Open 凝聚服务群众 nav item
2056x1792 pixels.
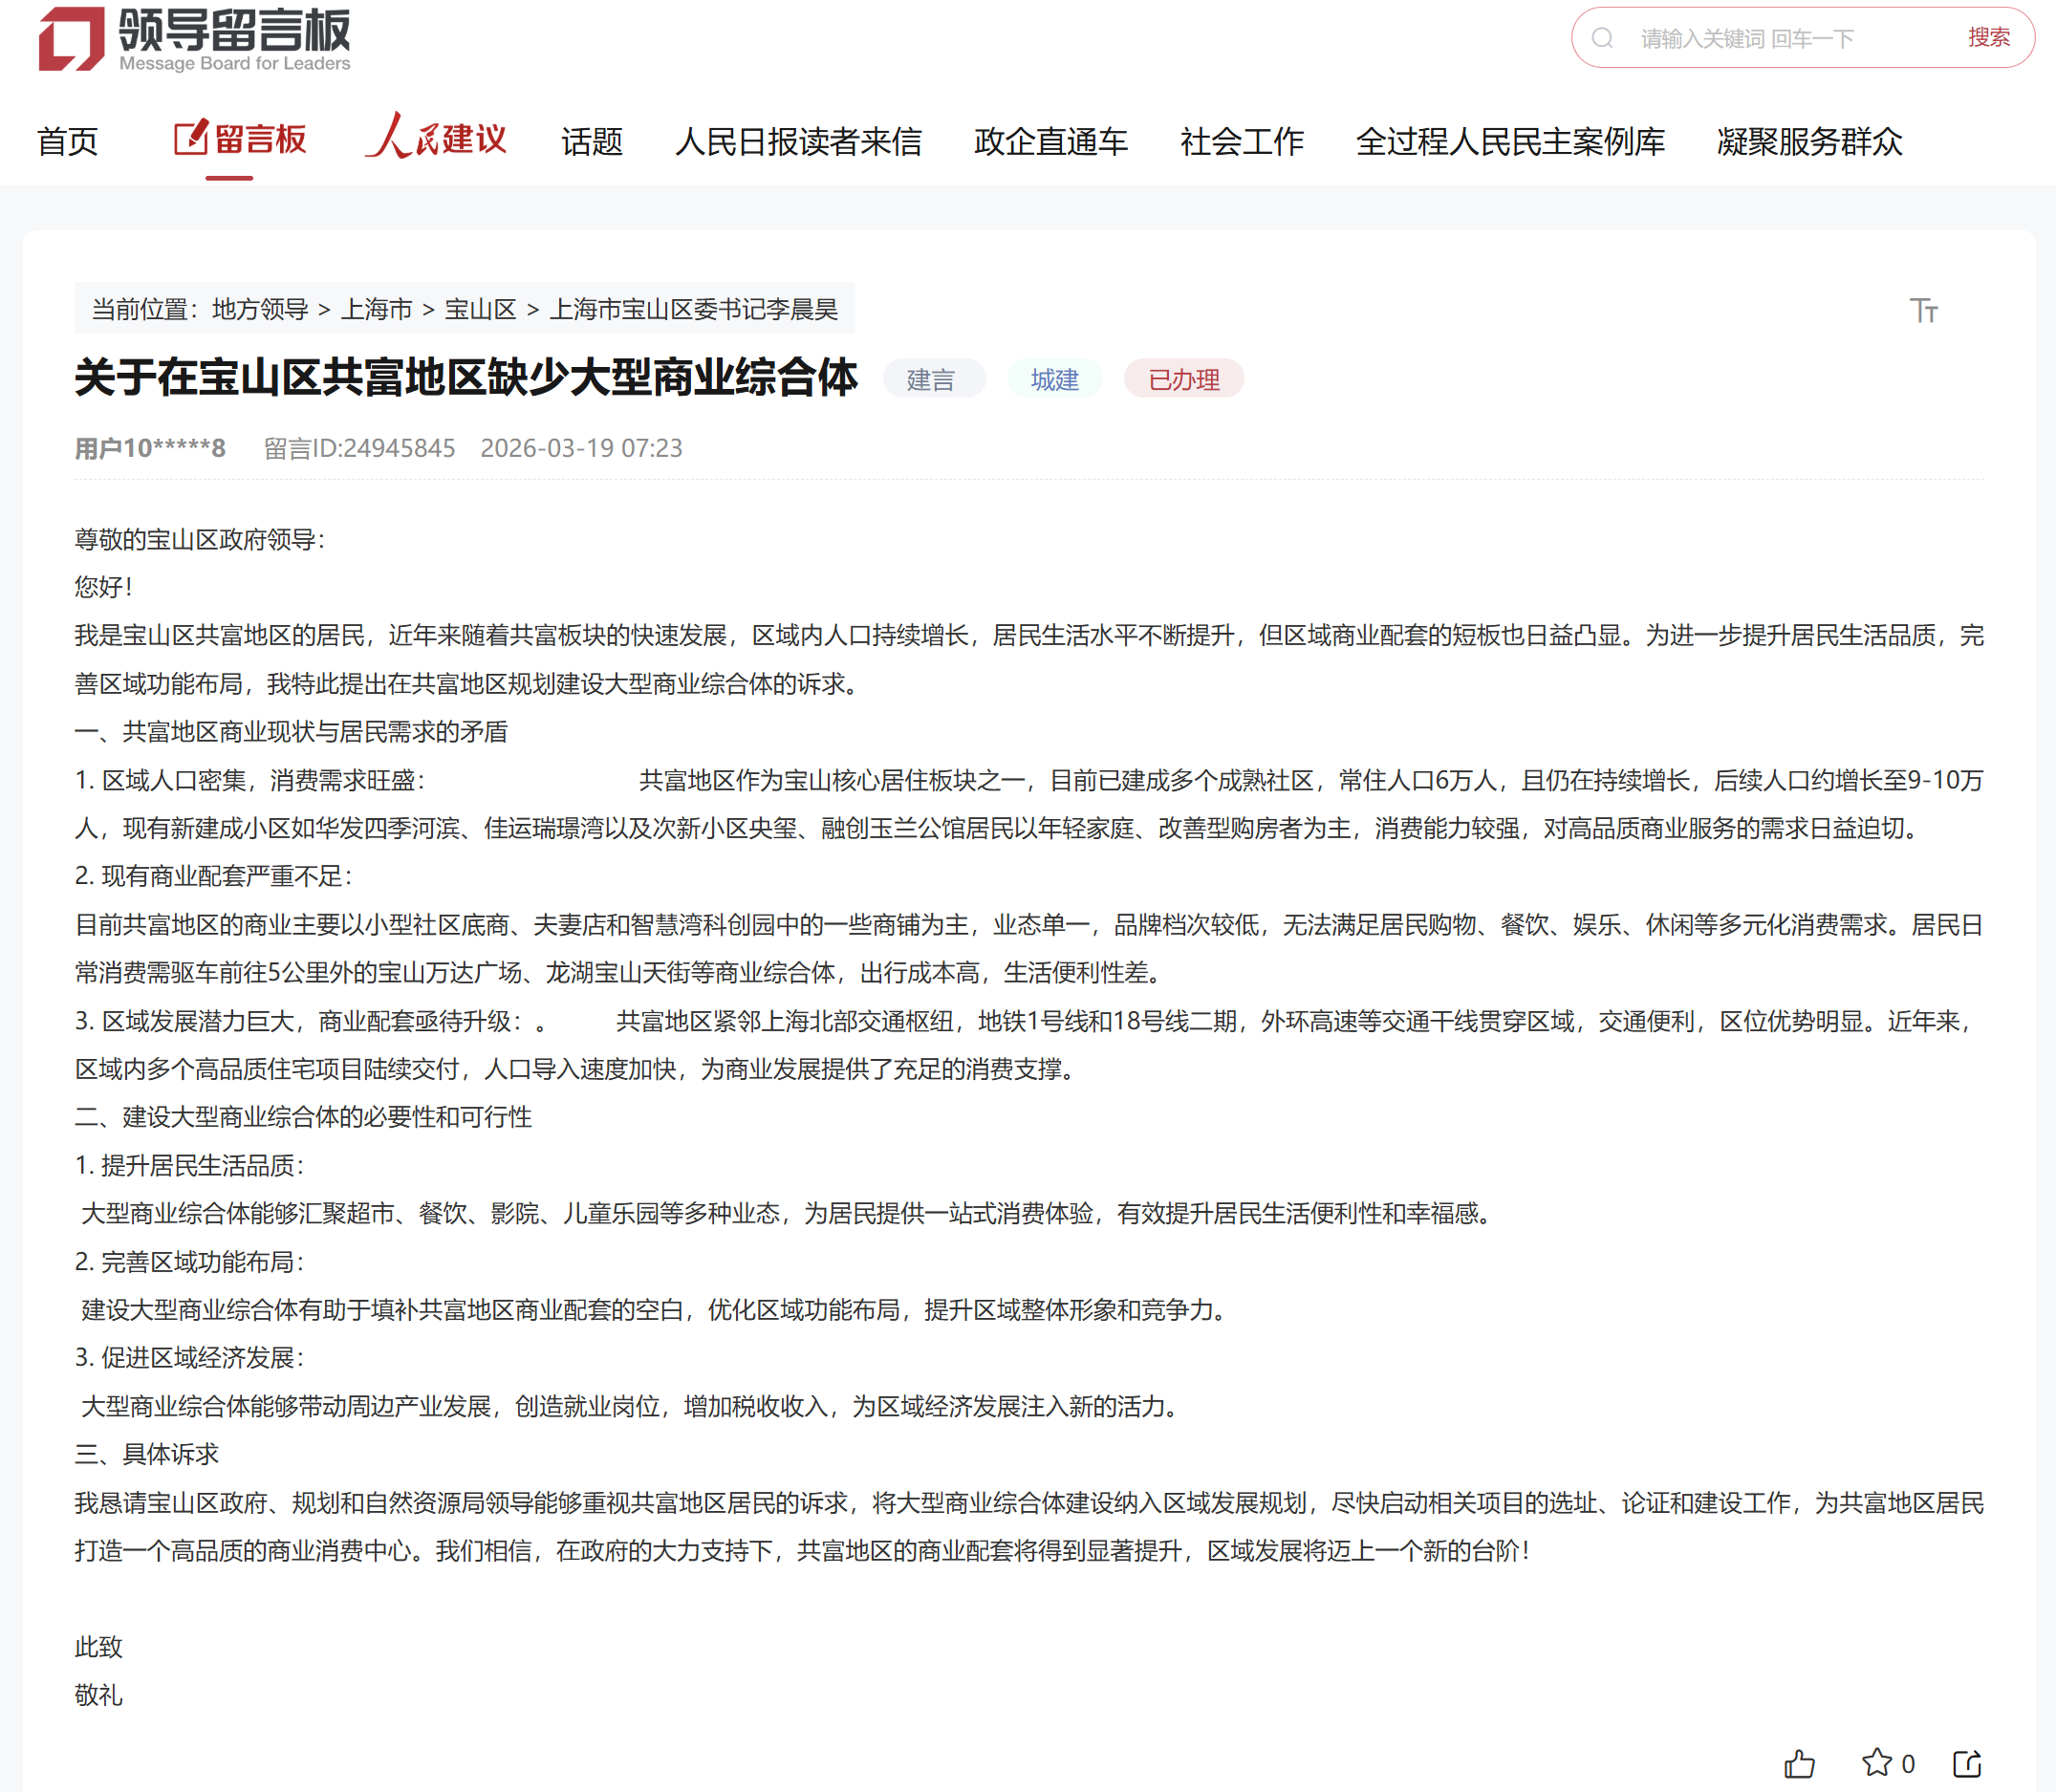tap(1810, 141)
